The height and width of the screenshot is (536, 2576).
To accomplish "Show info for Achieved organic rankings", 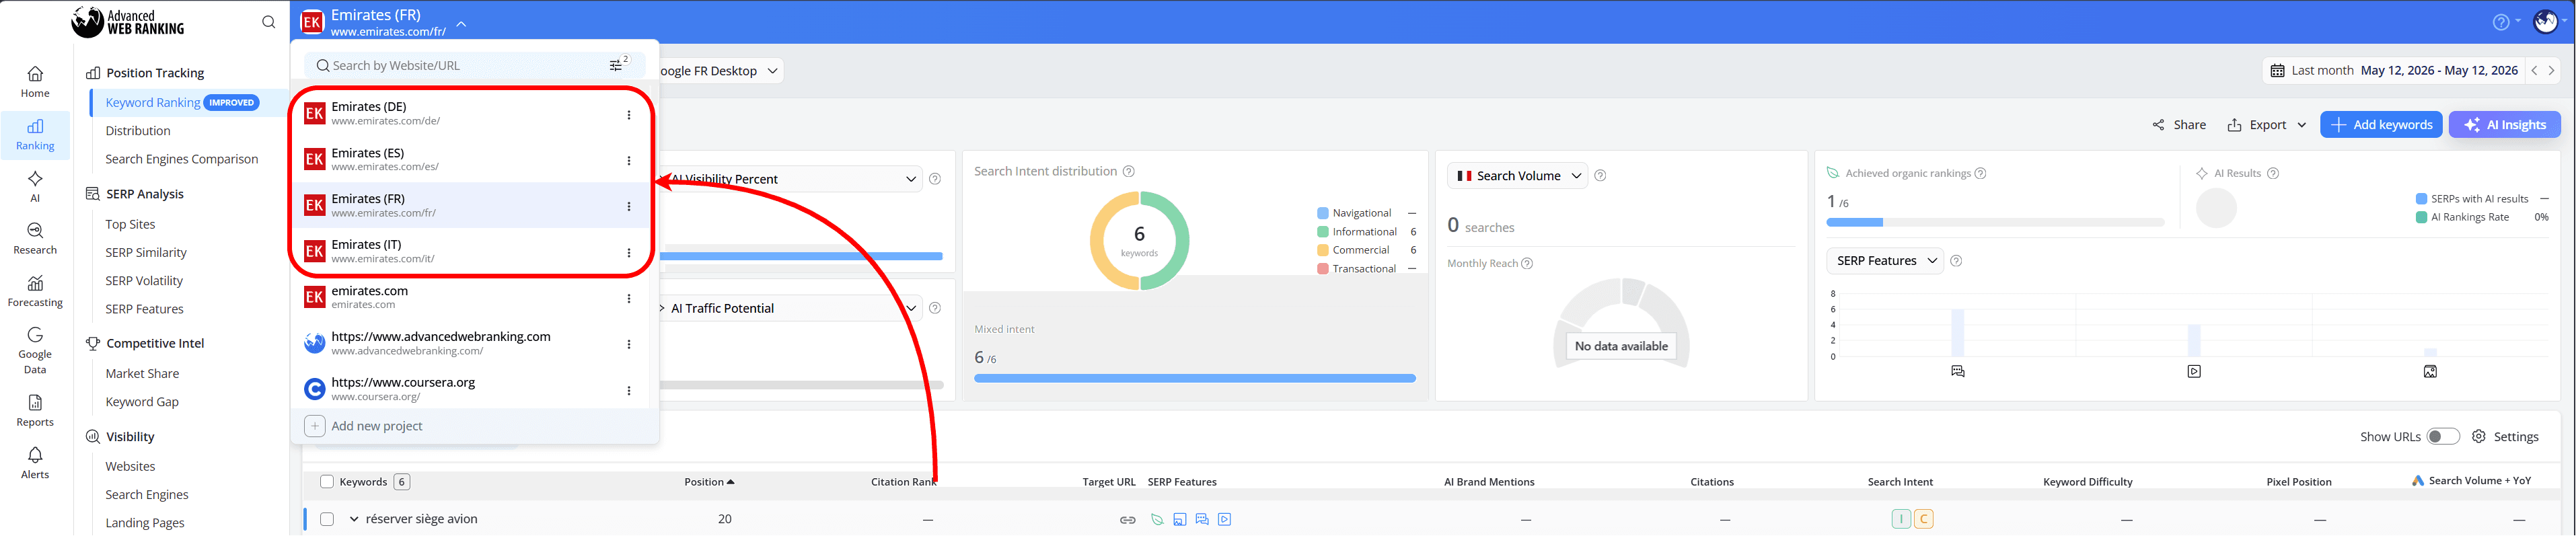I will [x=1981, y=174].
